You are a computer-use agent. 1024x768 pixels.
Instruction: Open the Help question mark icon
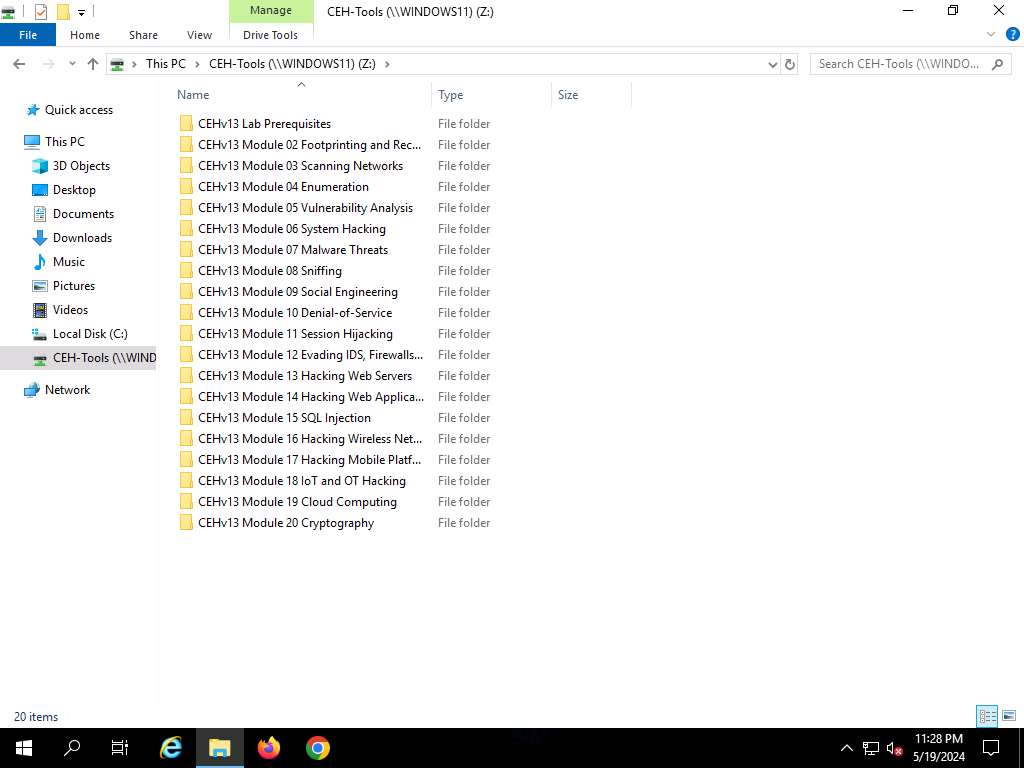(1008, 34)
